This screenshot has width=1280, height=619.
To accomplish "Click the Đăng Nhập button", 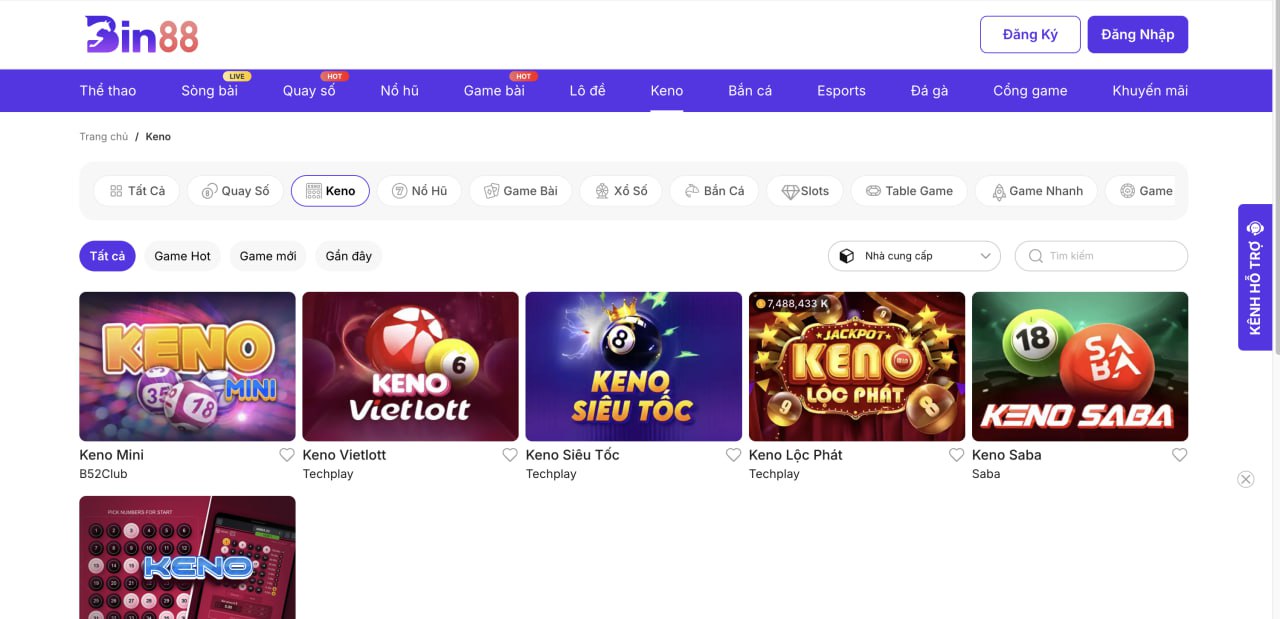I will [x=1138, y=34].
